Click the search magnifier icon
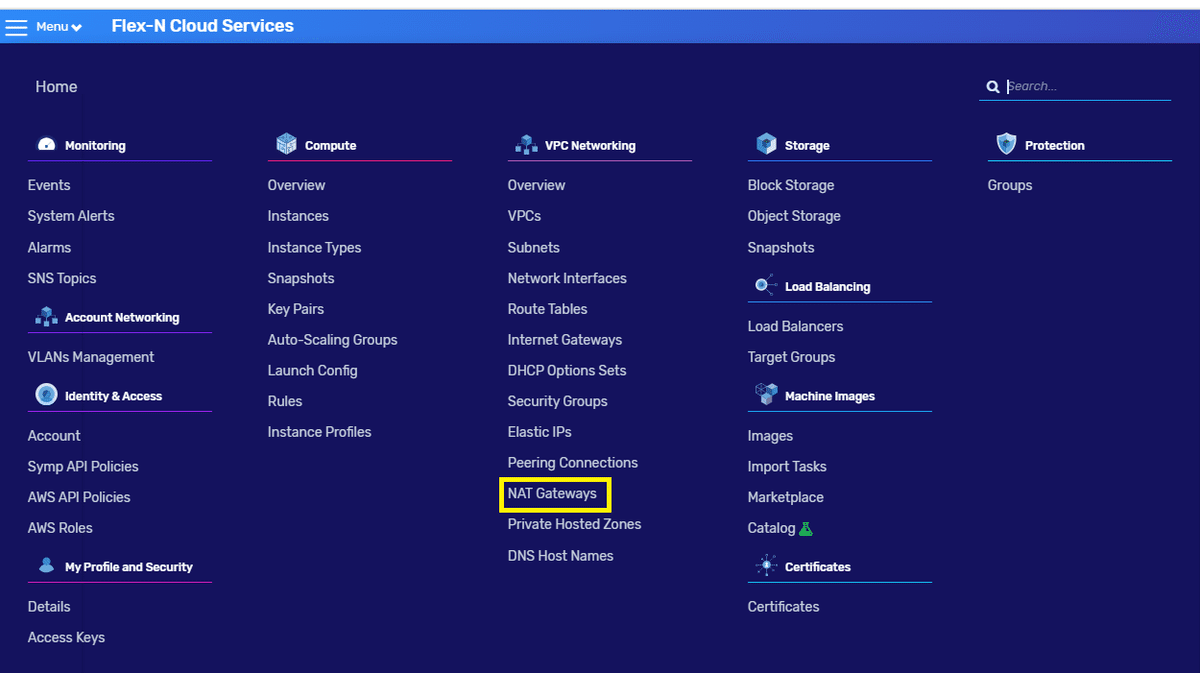This screenshot has width=1200, height=673. (x=993, y=87)
